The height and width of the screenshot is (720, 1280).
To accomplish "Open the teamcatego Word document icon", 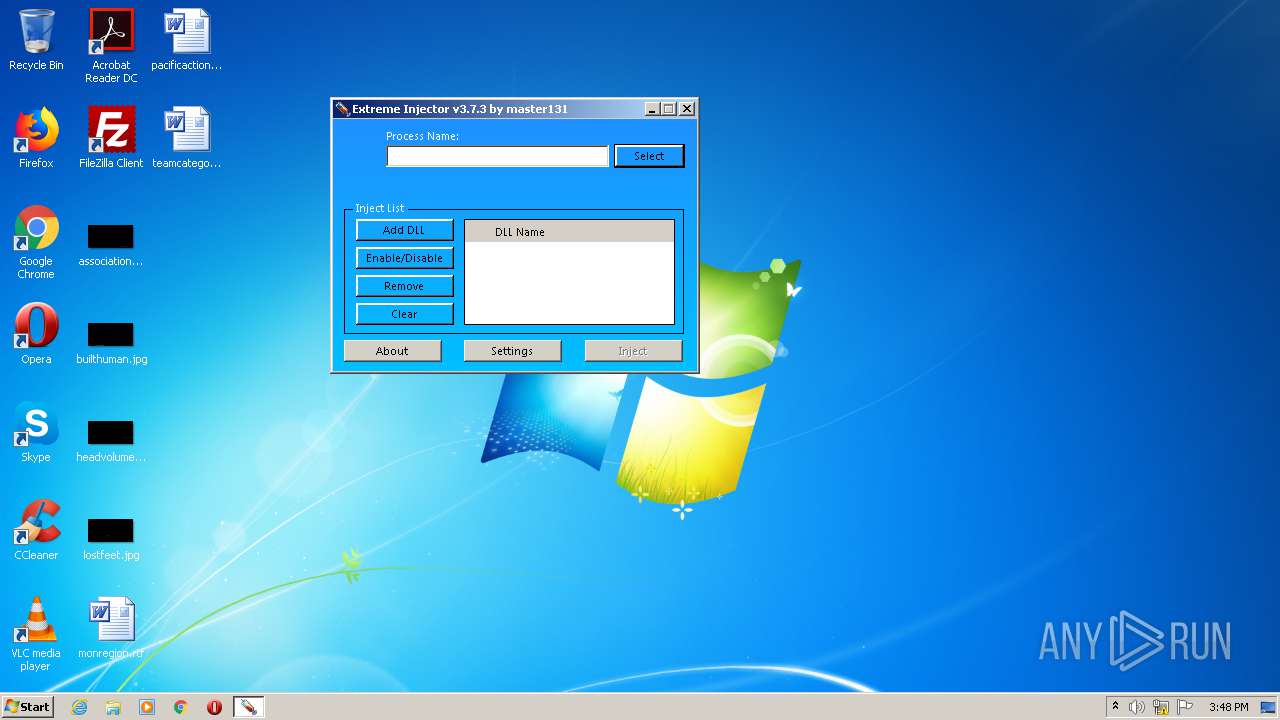I will pyautogui.click(x=187, y=138).
